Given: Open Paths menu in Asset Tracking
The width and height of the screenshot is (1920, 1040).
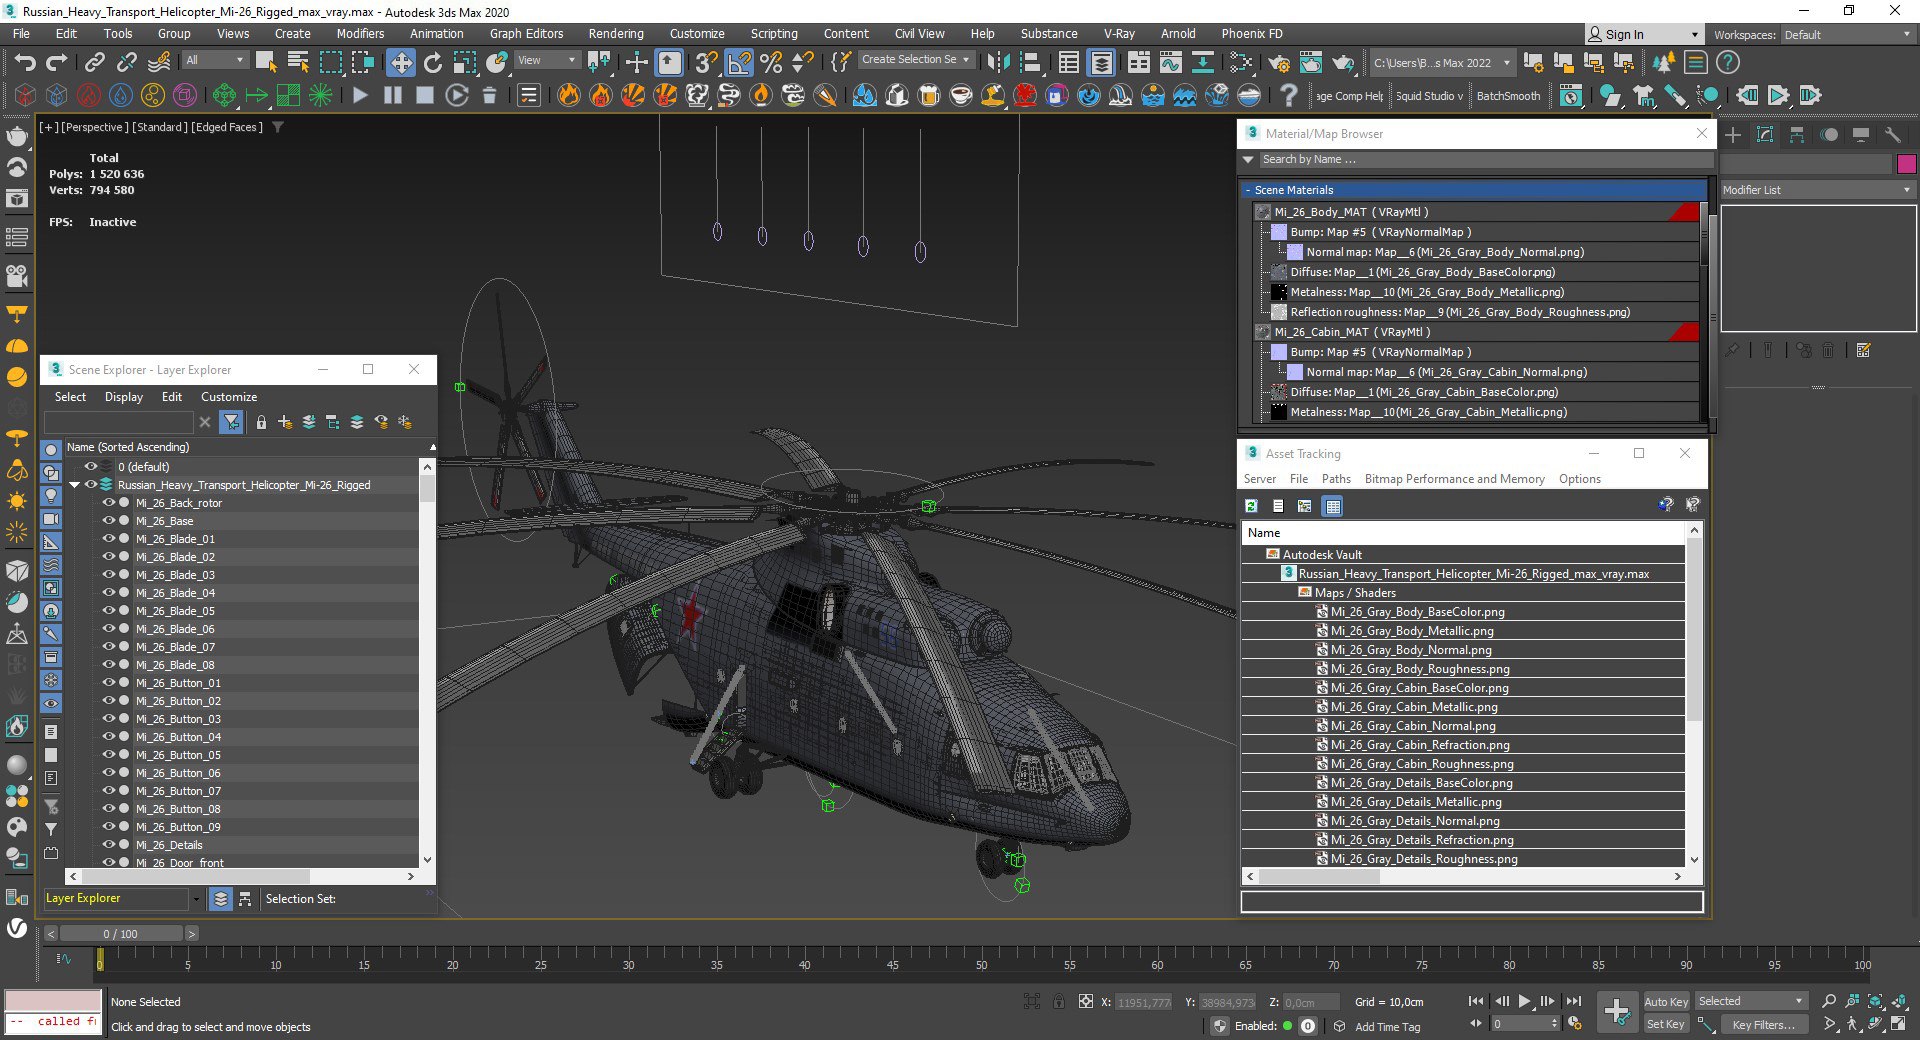Looking at the screenshot, I should tap(1336, 479).
